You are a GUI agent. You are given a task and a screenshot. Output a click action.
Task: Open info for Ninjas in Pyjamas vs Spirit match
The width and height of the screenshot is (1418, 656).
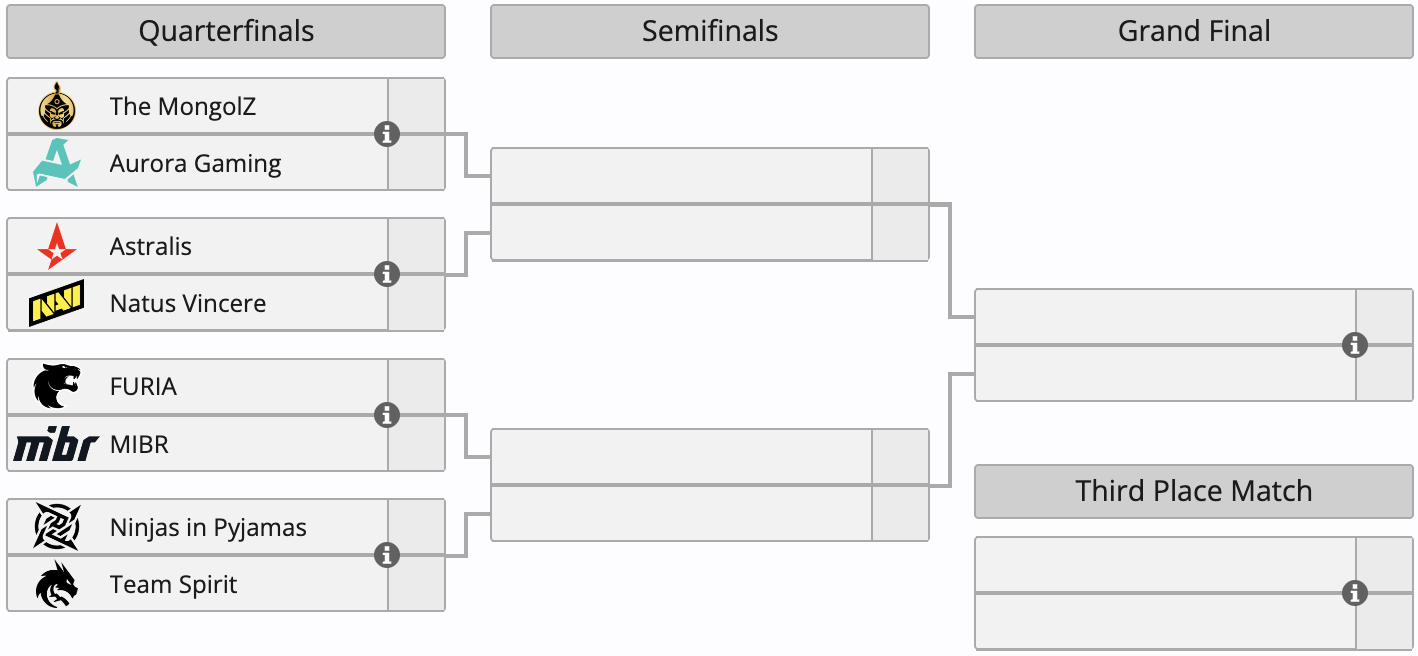(387, 555)
